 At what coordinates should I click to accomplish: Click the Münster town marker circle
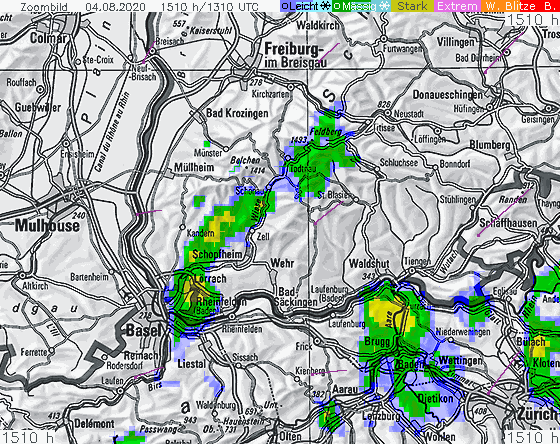[226, 149]
